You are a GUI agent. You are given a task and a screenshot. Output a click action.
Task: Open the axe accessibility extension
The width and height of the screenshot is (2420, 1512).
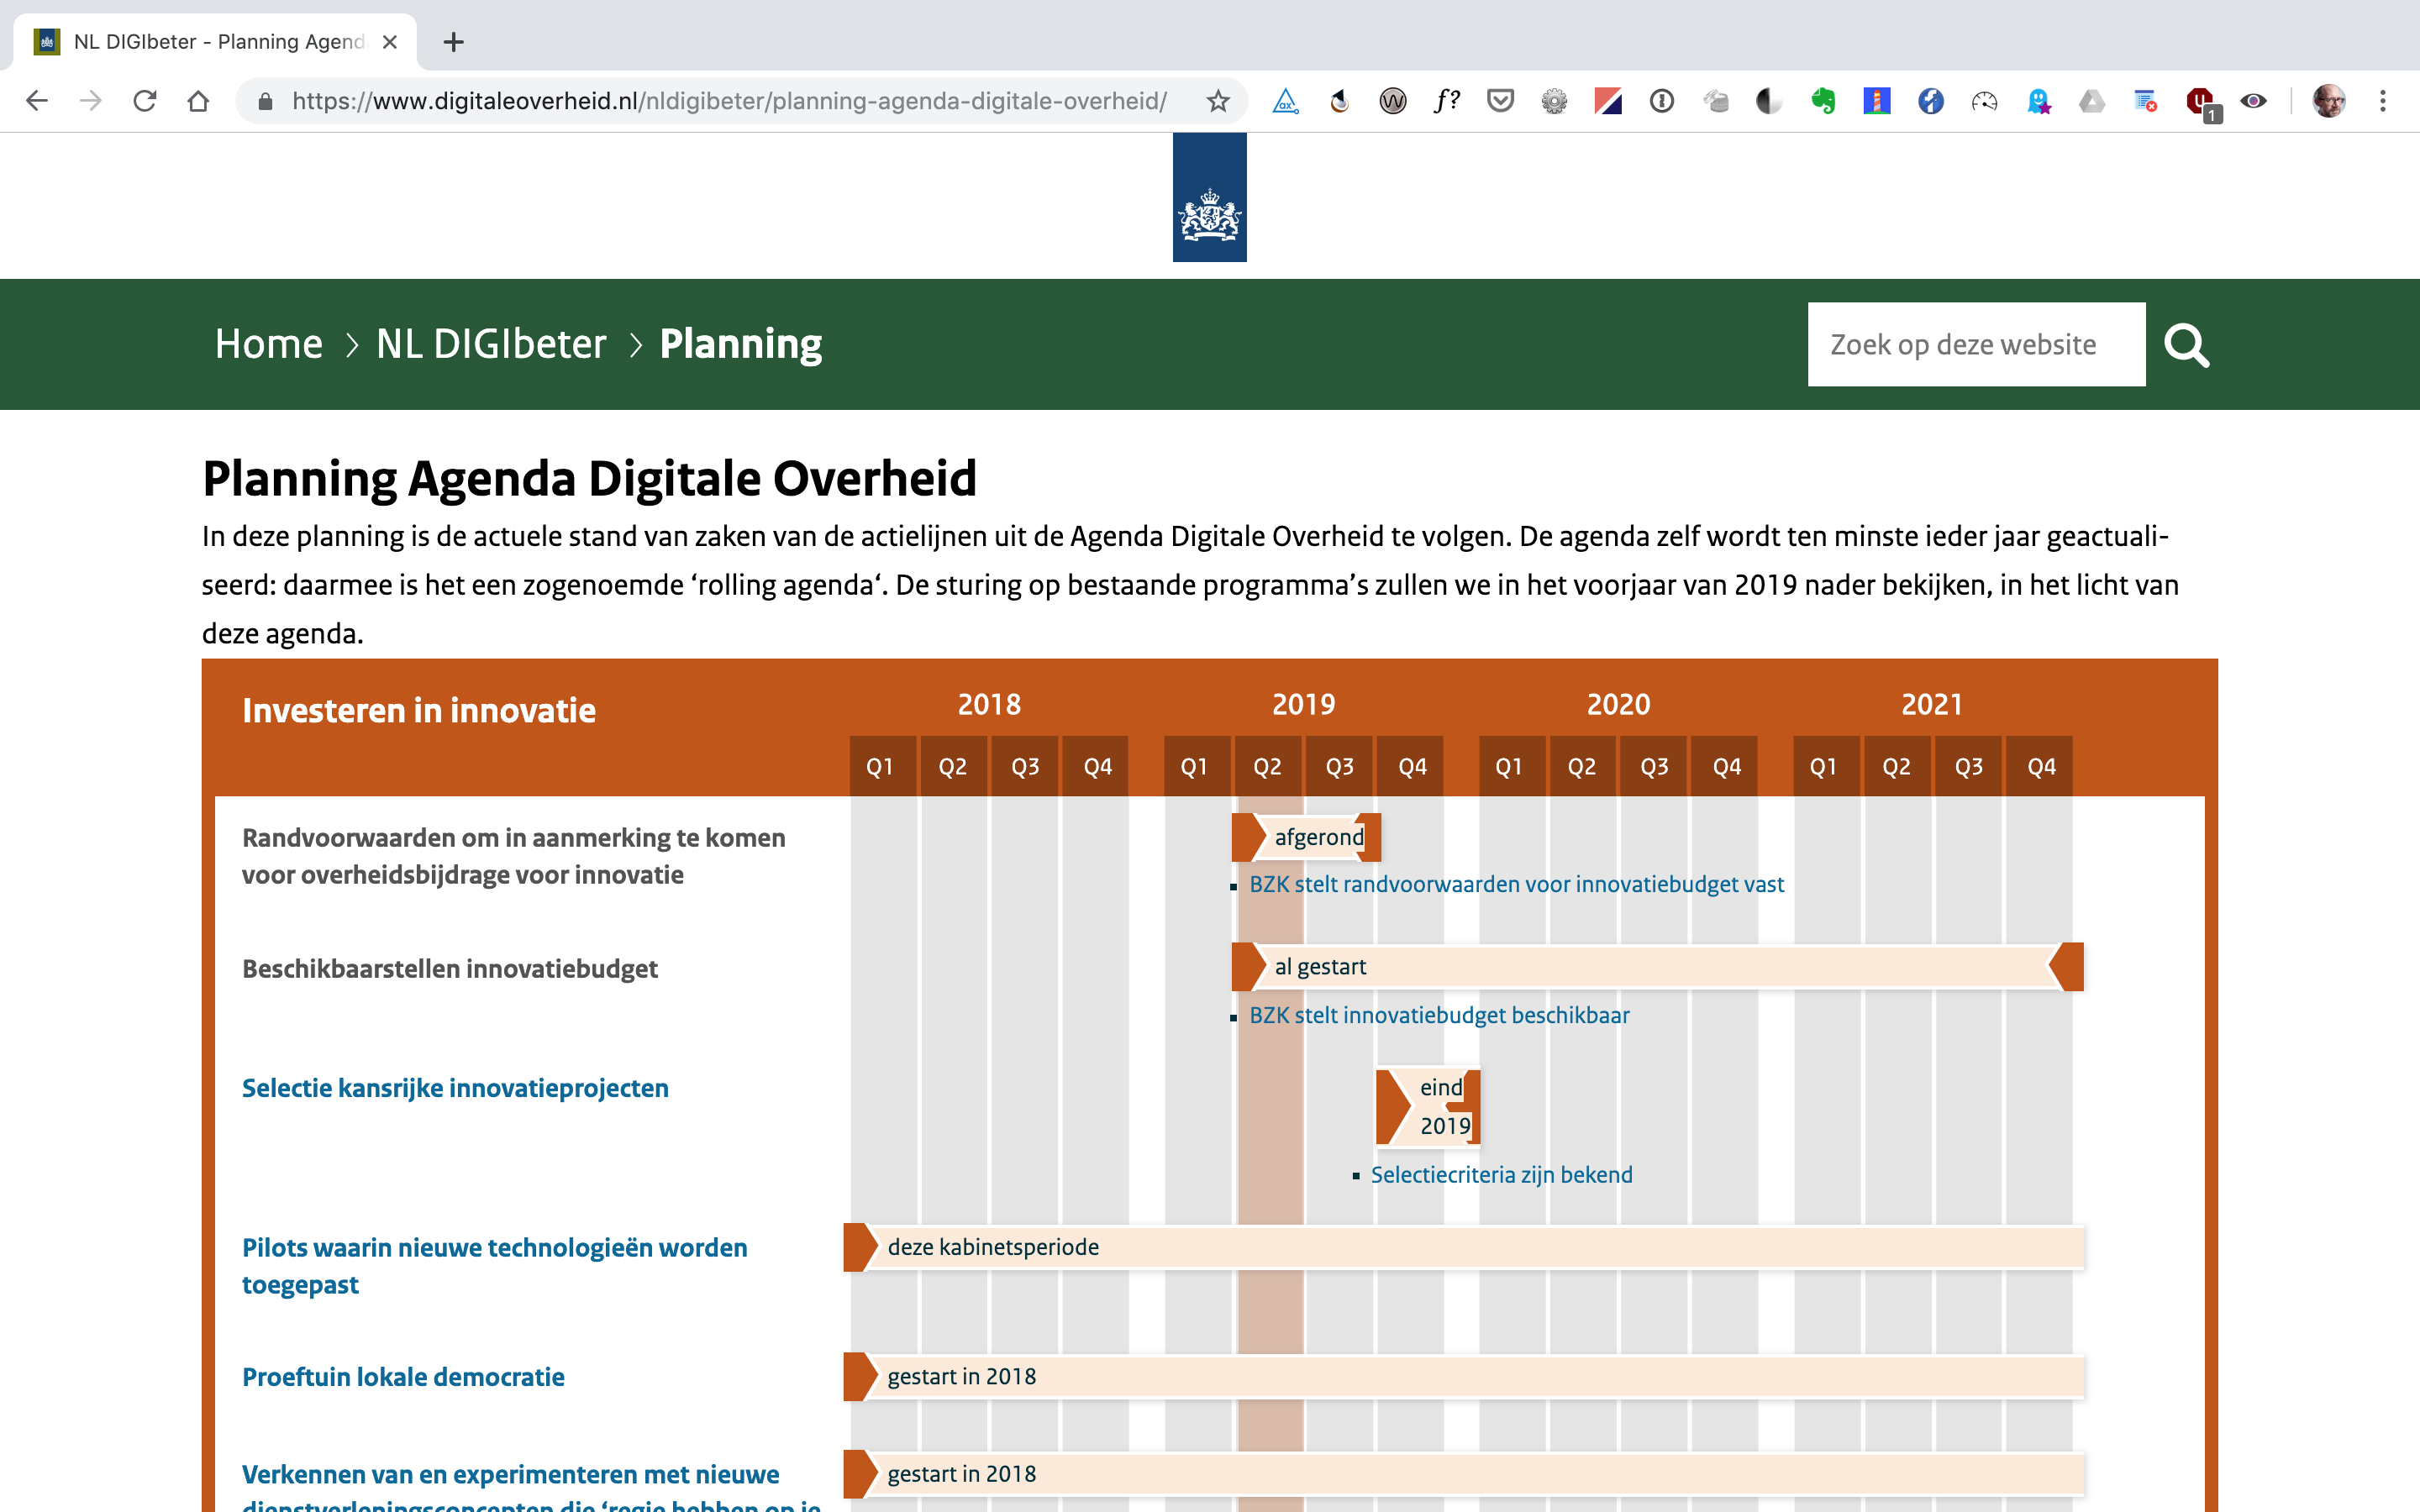pyautogui.click(x=1285, y=101)
